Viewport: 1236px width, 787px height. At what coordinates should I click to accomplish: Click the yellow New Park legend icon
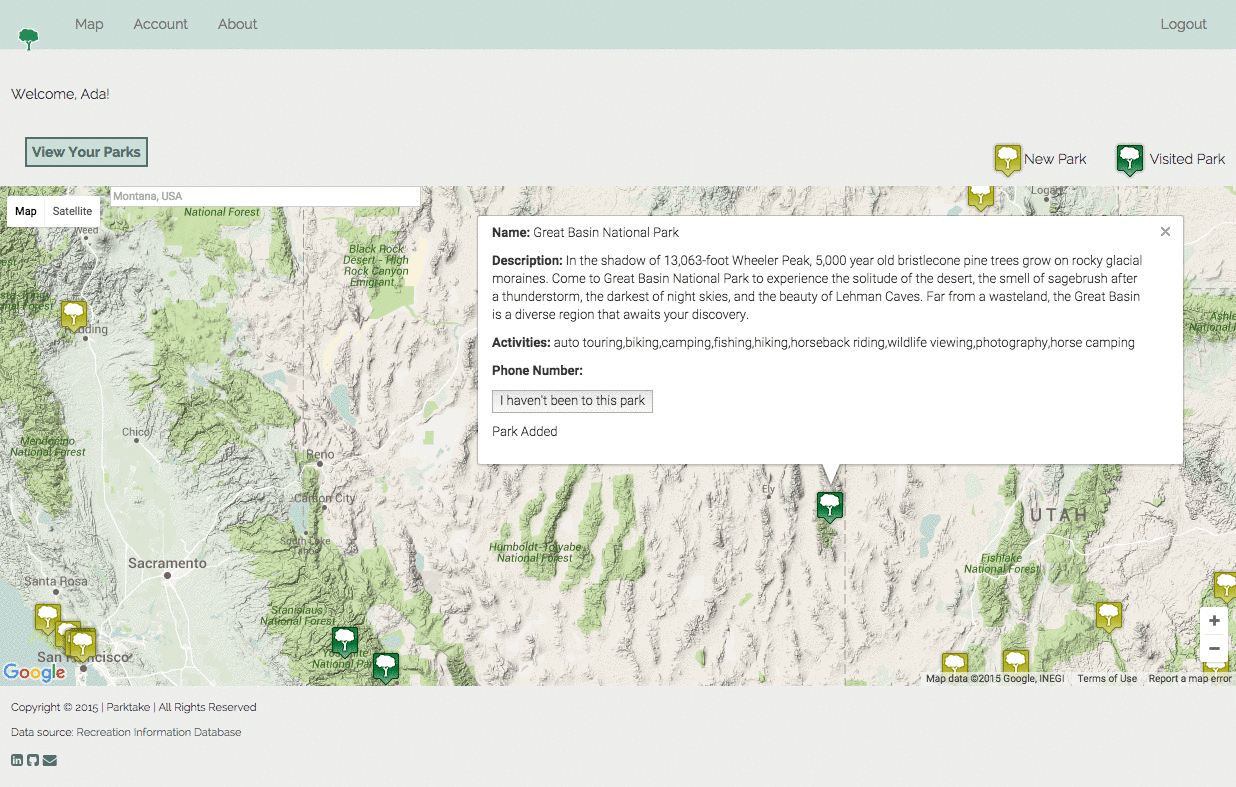1008,159
